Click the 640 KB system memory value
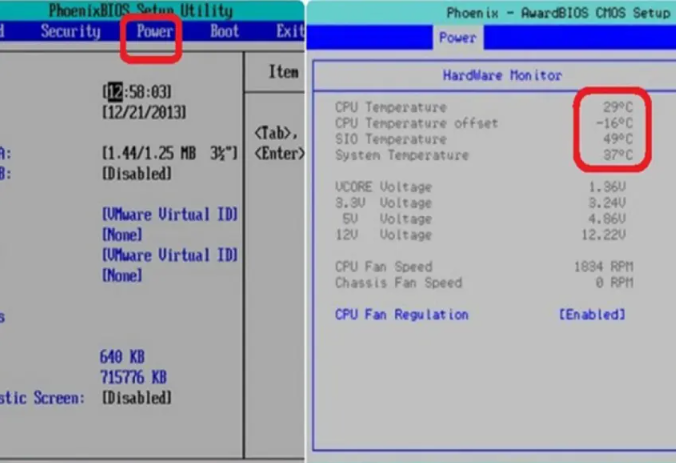The image size is (676, 463). click(122, 357)
